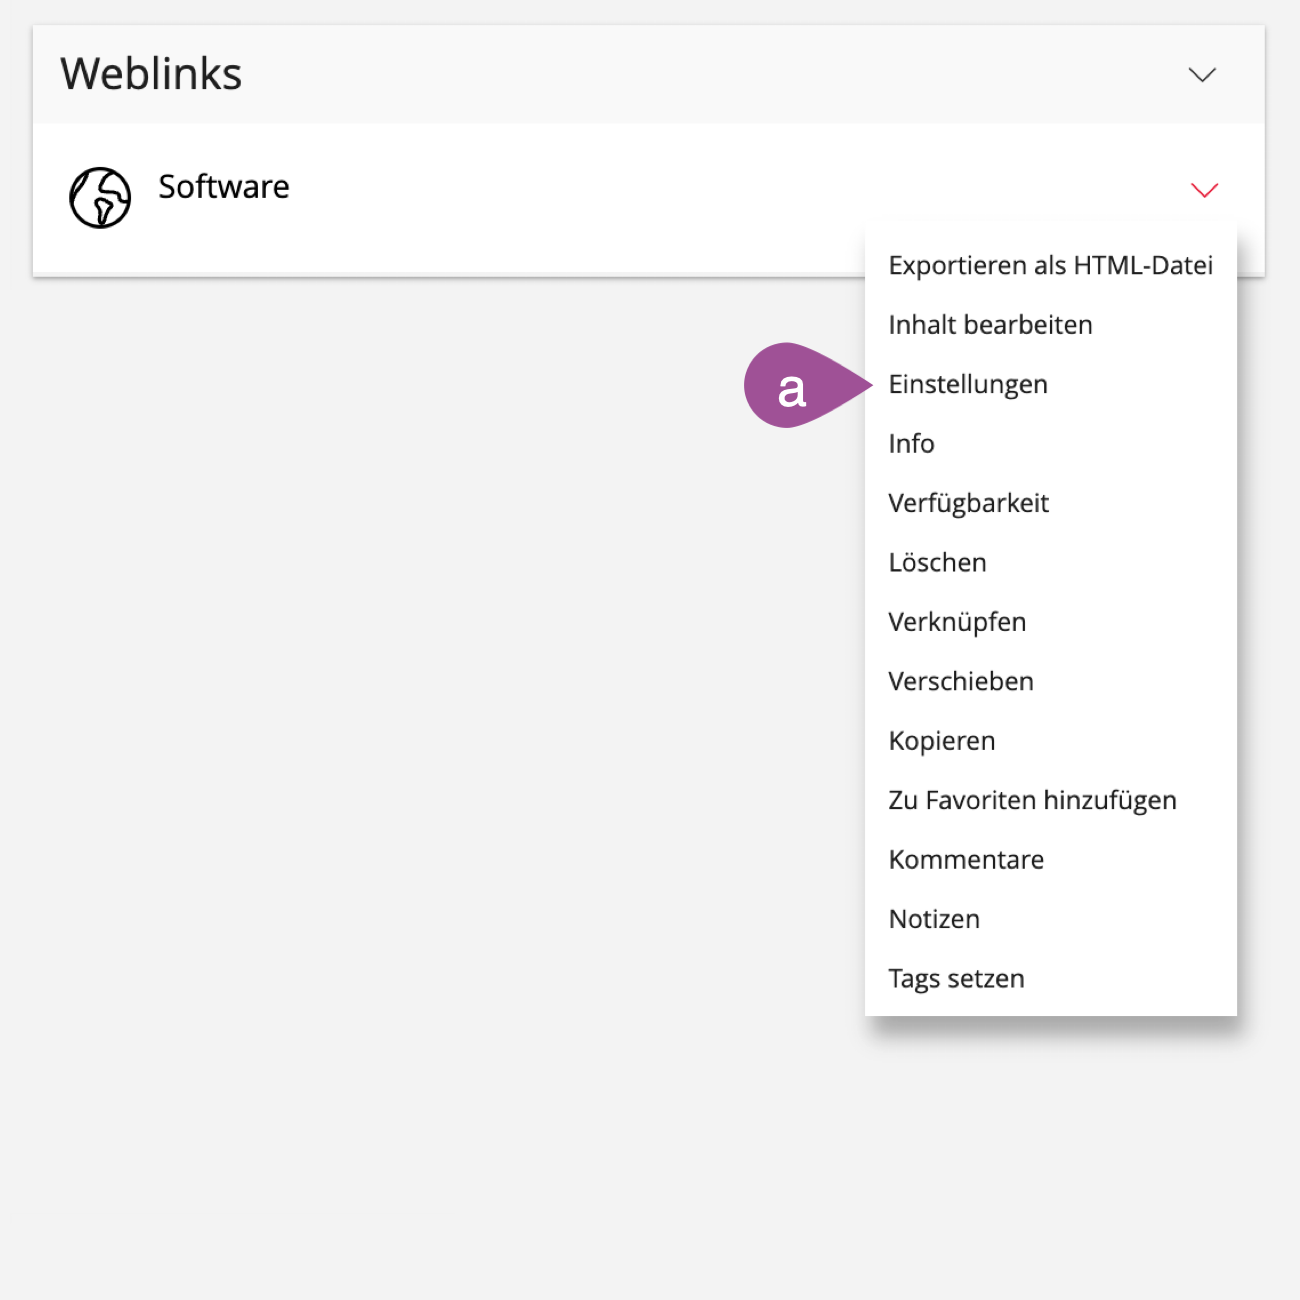Click Zu Favoriten hinzufügen
This screenshot has width=1300, height=1300.
pos(1032,801)
